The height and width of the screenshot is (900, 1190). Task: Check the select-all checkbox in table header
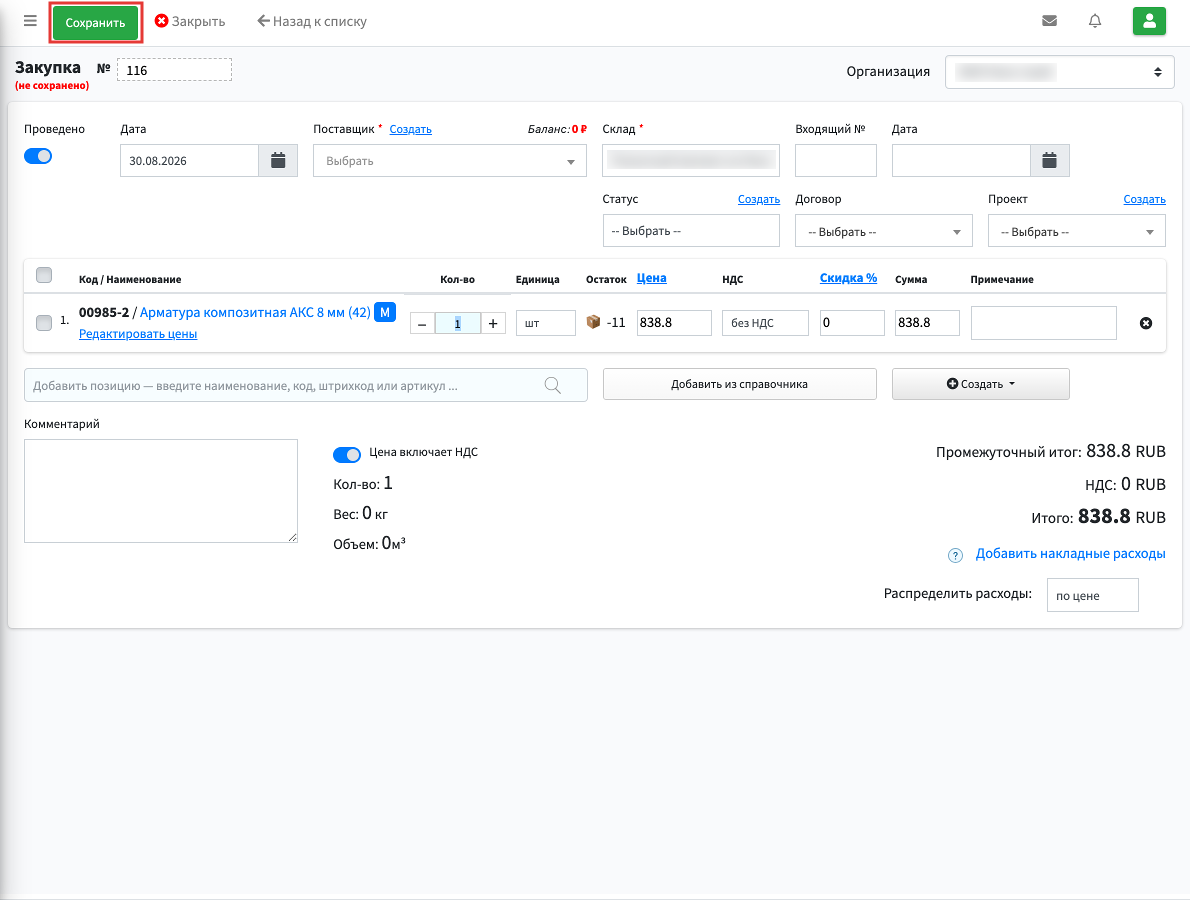(44, 275)
